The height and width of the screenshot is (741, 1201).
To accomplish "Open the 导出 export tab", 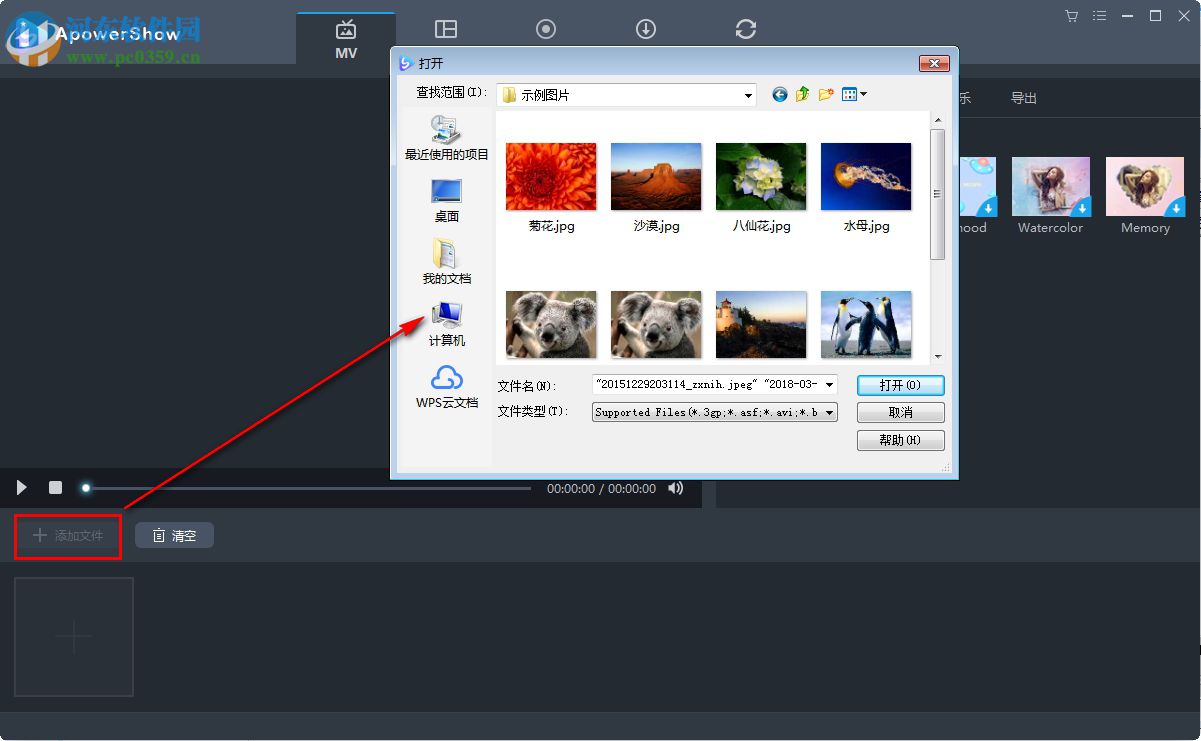I will (1023, 98).
